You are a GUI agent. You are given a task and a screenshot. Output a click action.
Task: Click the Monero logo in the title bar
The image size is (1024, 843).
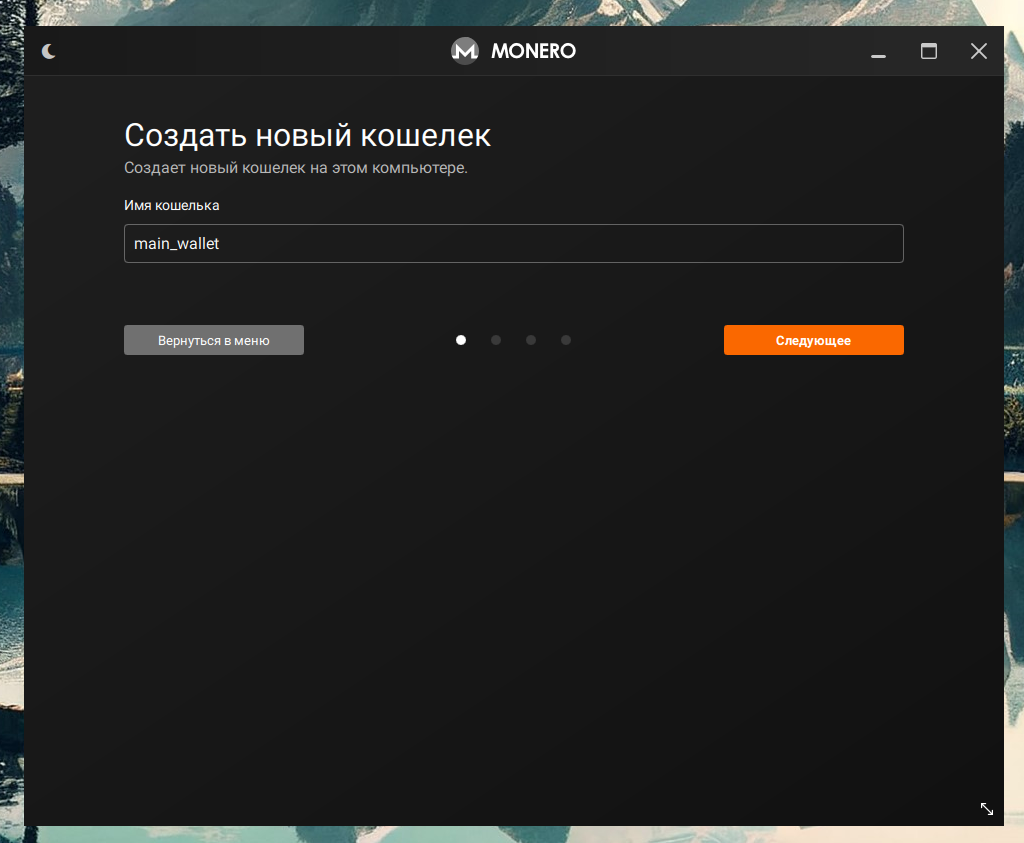click(465, 50)
